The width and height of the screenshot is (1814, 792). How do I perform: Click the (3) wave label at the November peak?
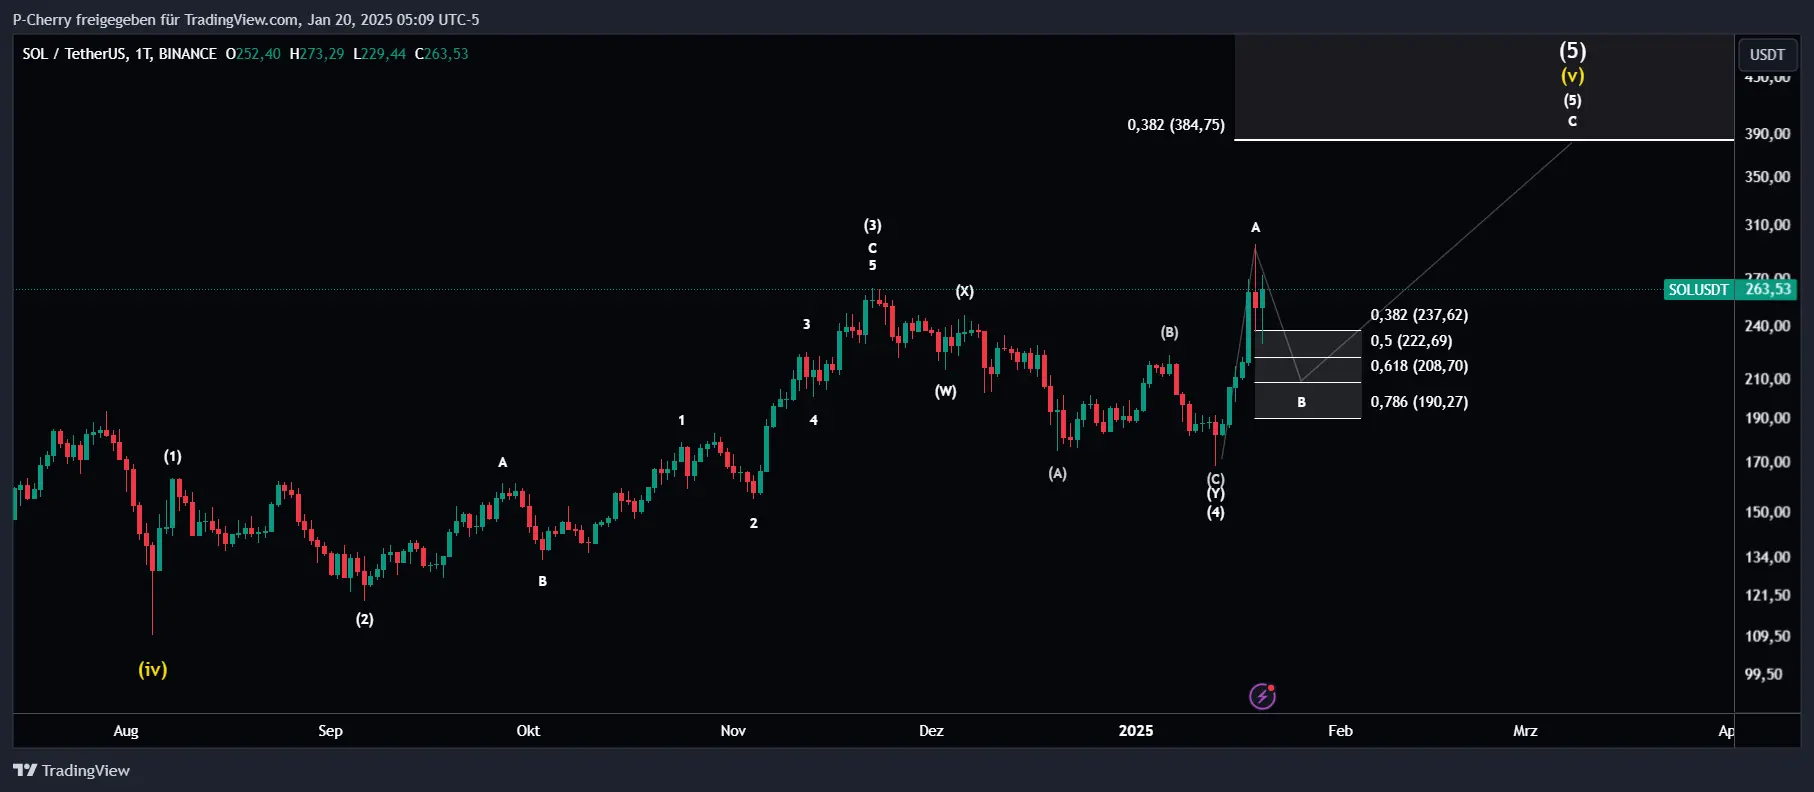(x=873, y=225)
